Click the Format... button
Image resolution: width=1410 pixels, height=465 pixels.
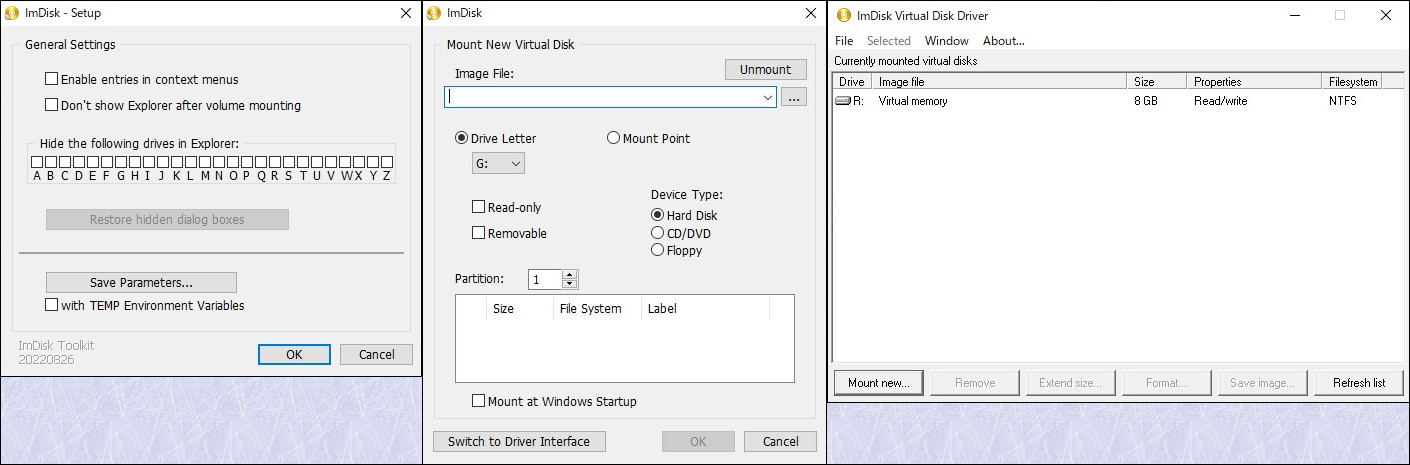[1166, 383]
